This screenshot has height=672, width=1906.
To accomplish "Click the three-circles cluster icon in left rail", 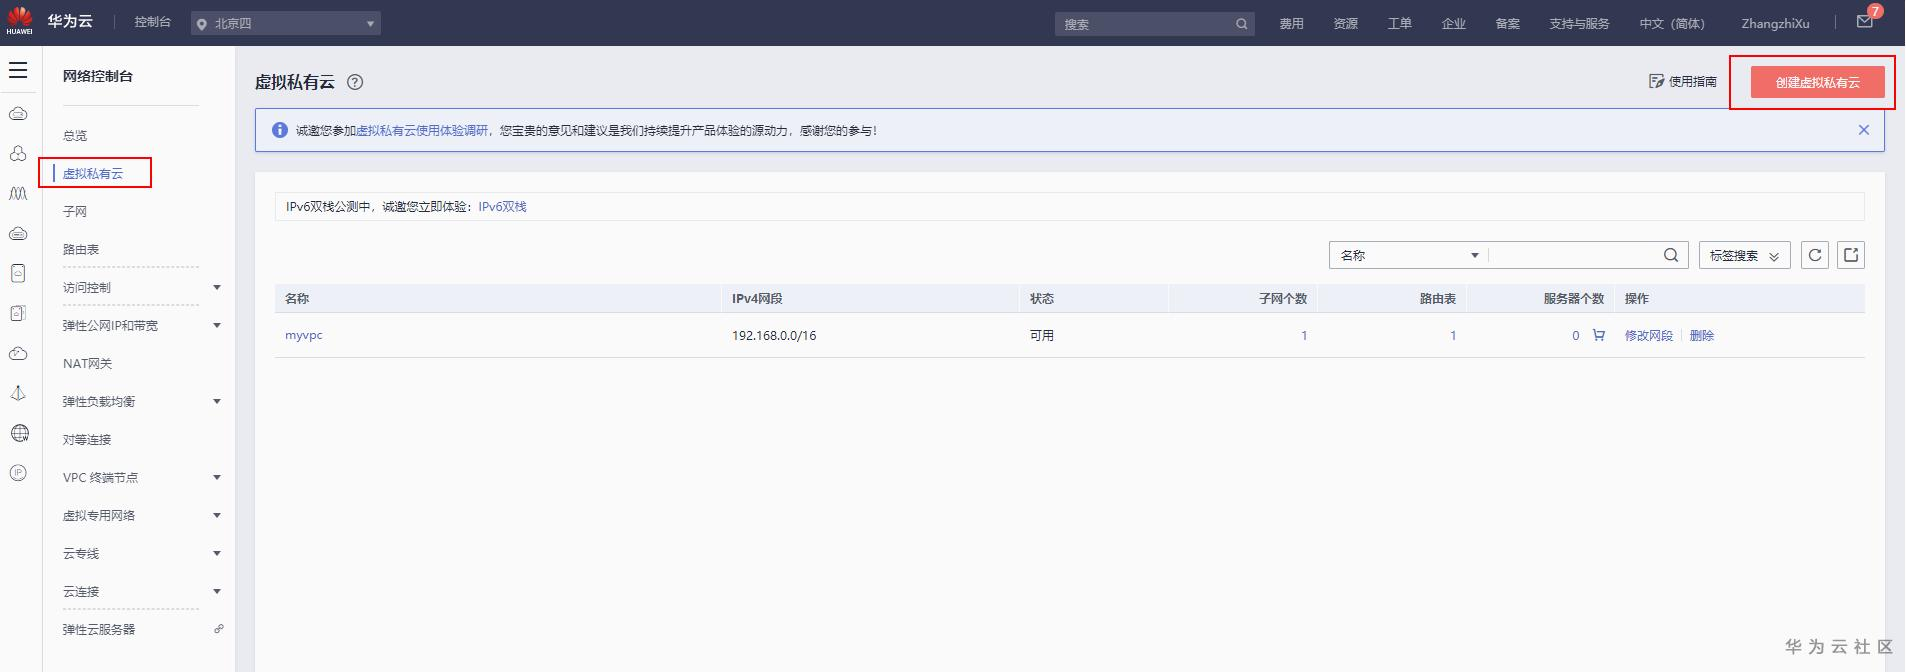I will coord(18,153).
